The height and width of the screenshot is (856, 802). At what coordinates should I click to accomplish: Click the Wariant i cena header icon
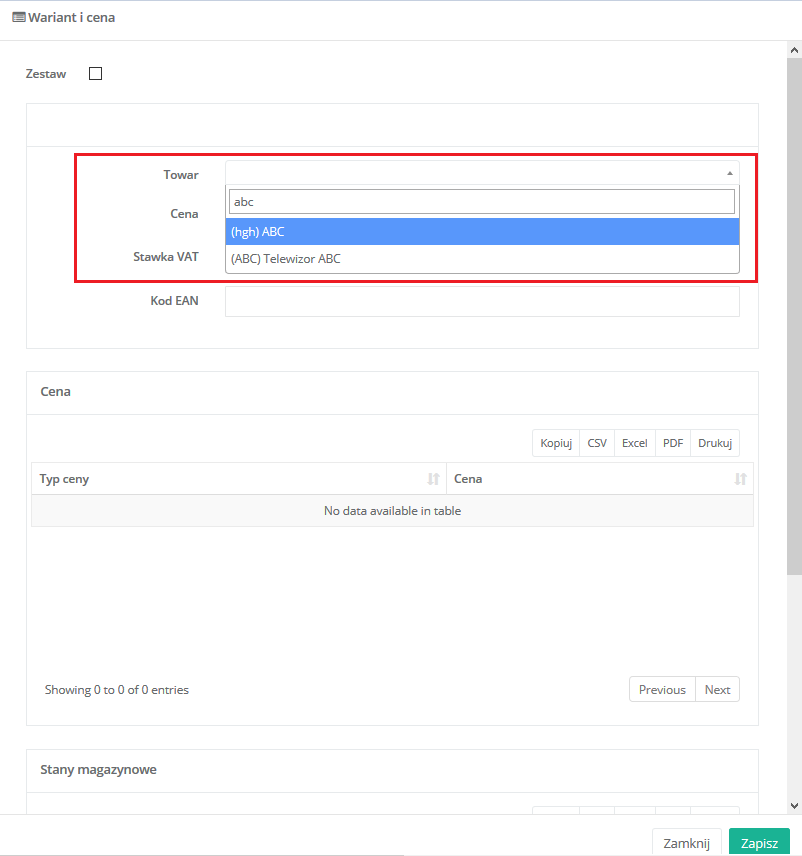[x=18, y=17]
